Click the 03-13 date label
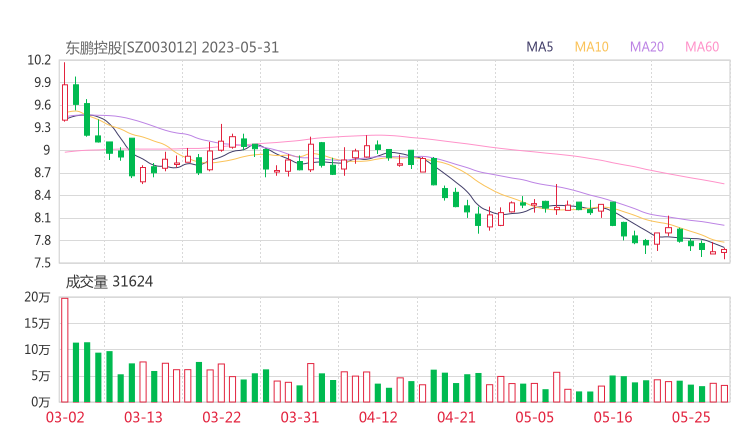The width and height of the screenshot is (740, 440). click(143, 417)
